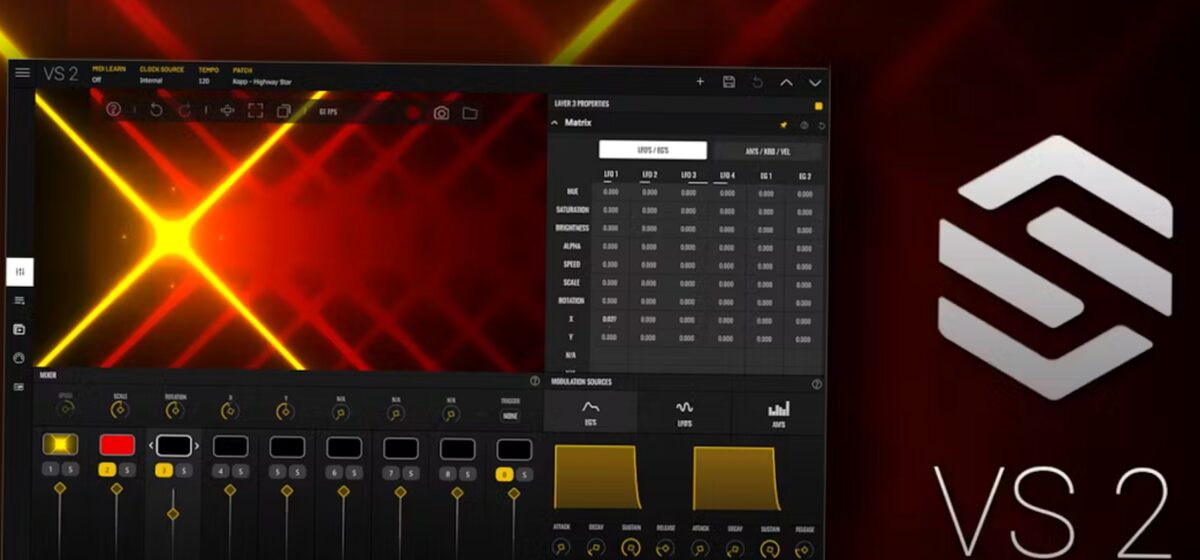This screenshot has height=560, width=1200.
Task: Select layer 1 yellow cross thumbnail
Action: coord(60,445)
